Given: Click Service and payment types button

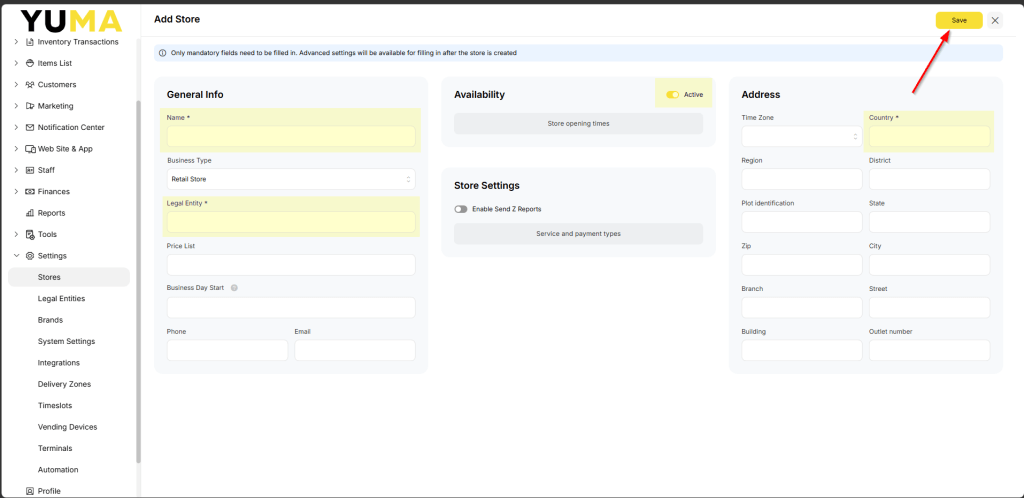Looking at the screenshot, I should 579,234.
